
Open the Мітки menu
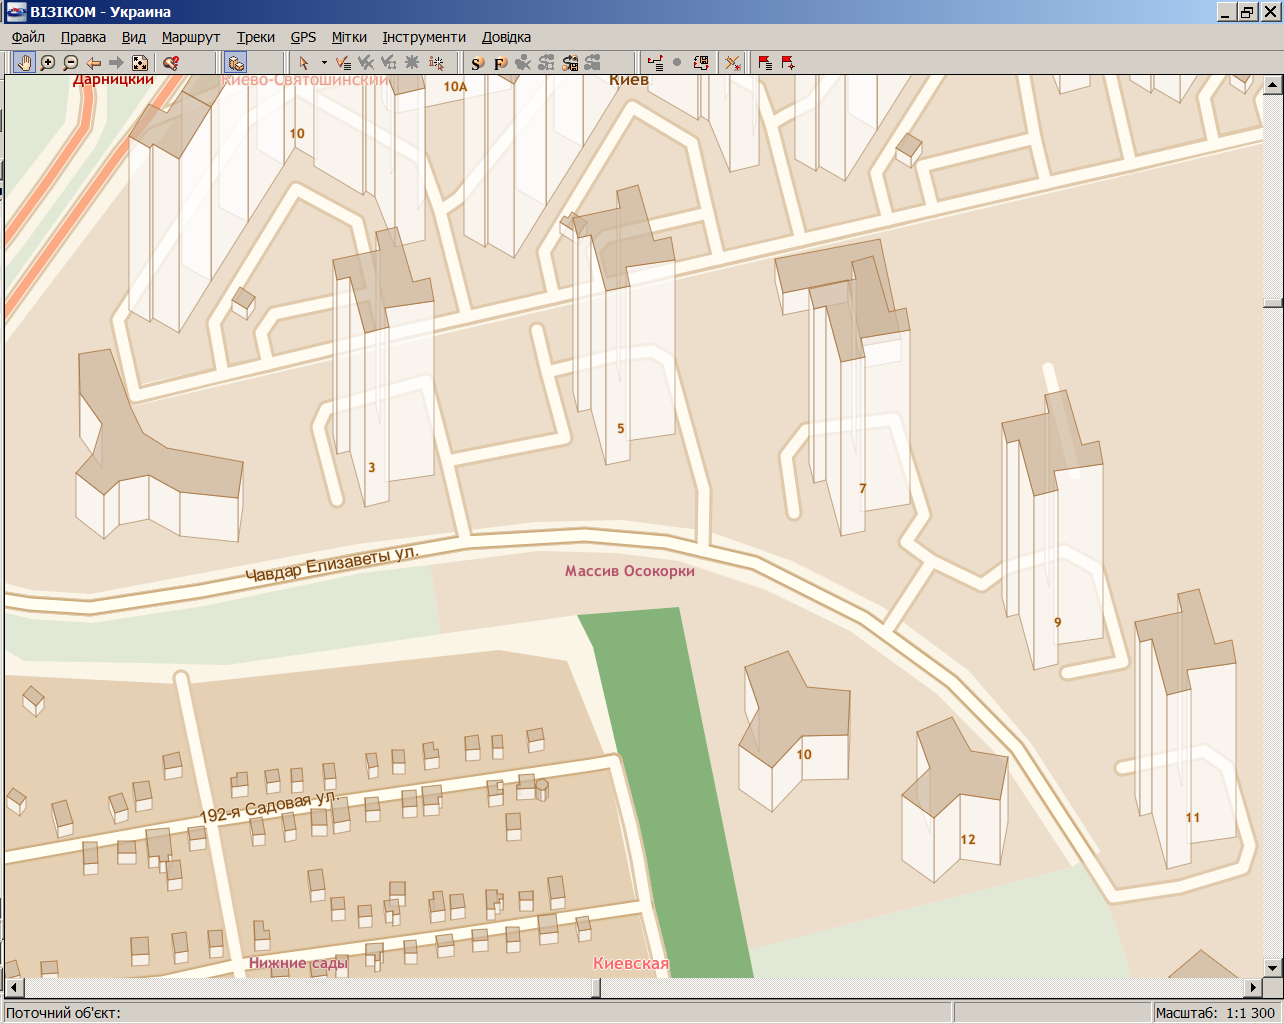(x=349, y=37)
